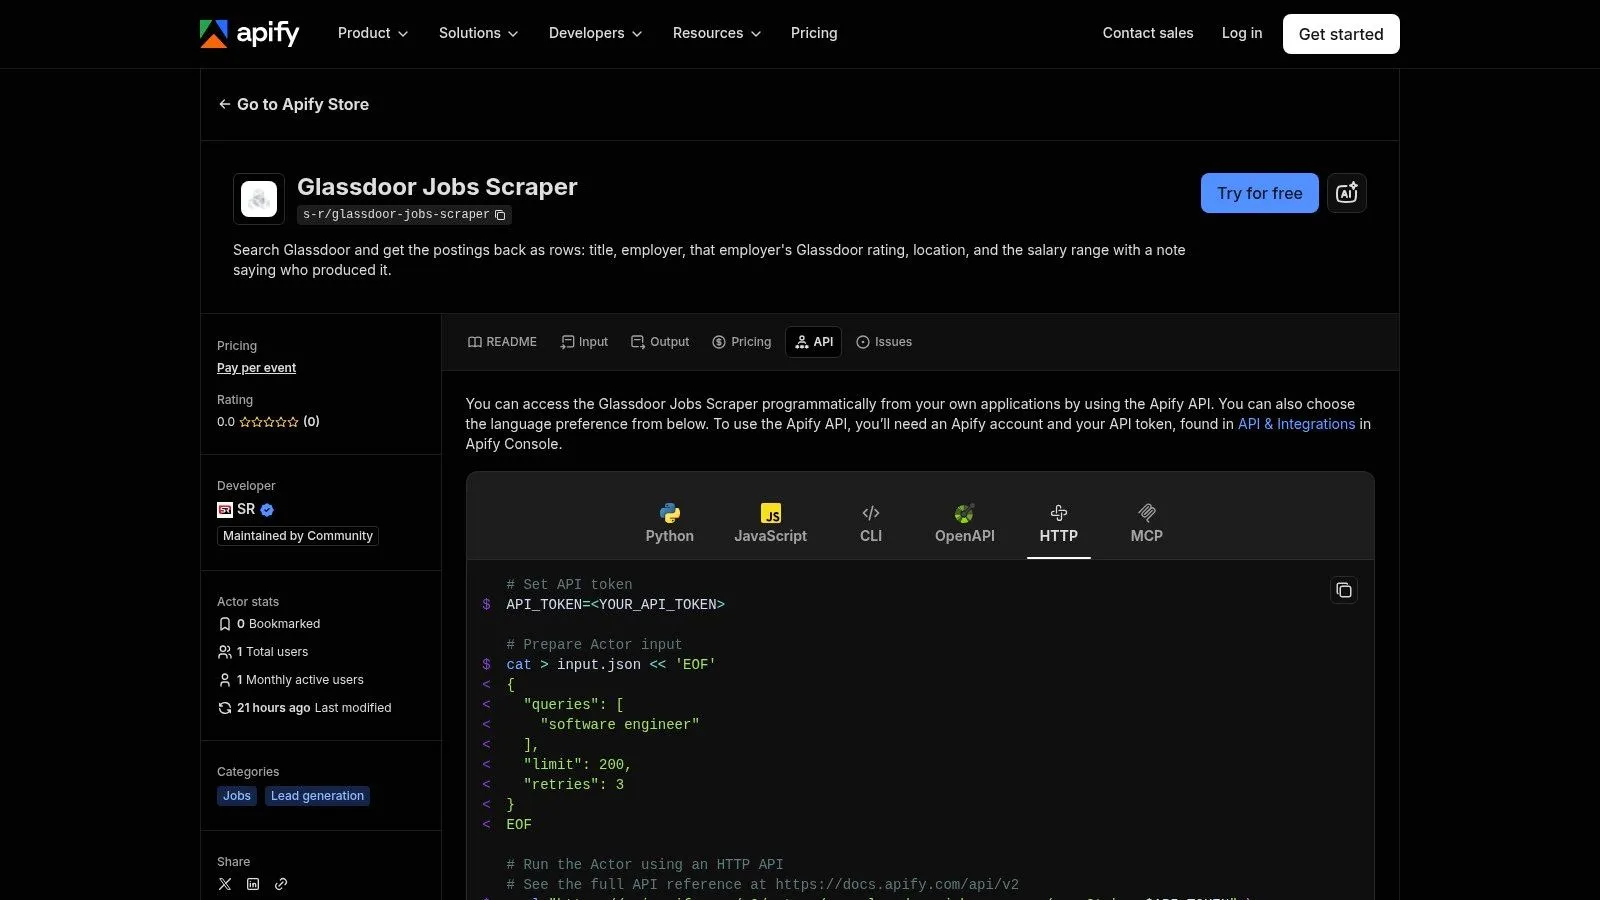The width and height of the screenshot is (1600, 900).
Task: Open the AI assistant icon button
Action: (1346, 193)
